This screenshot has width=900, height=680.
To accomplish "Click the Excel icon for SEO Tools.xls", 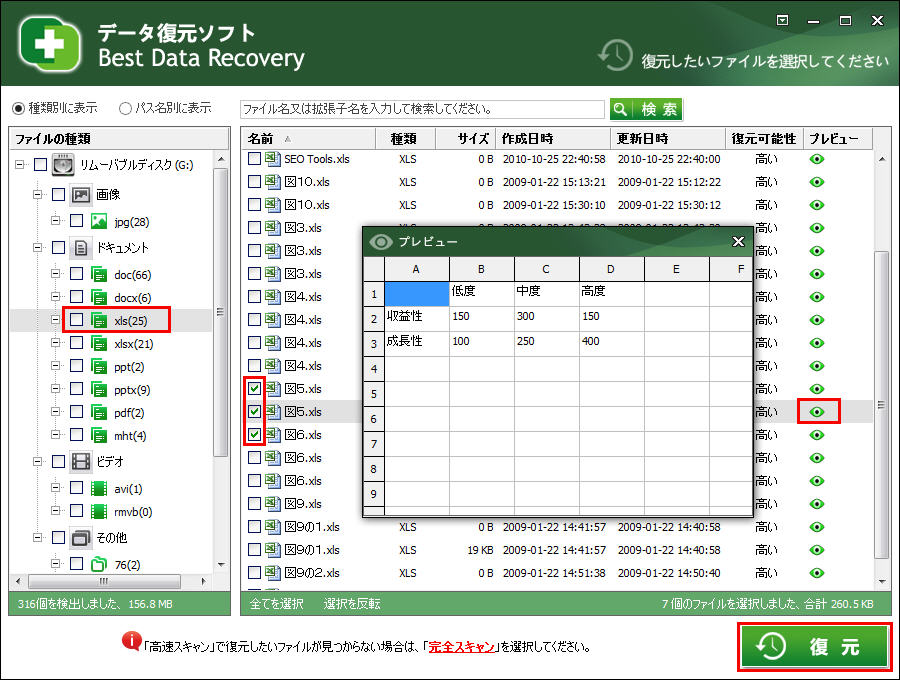I will point(273,159).
